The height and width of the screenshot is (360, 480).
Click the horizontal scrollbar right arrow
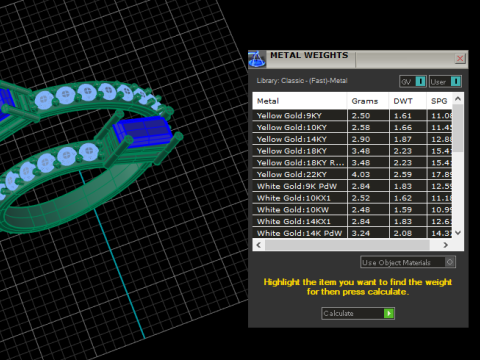pos(446,245)
